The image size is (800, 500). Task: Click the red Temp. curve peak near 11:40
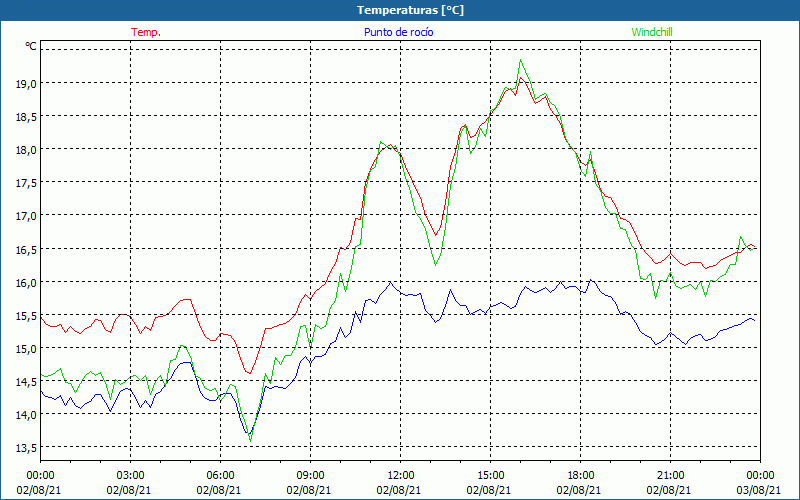[390, 145]
